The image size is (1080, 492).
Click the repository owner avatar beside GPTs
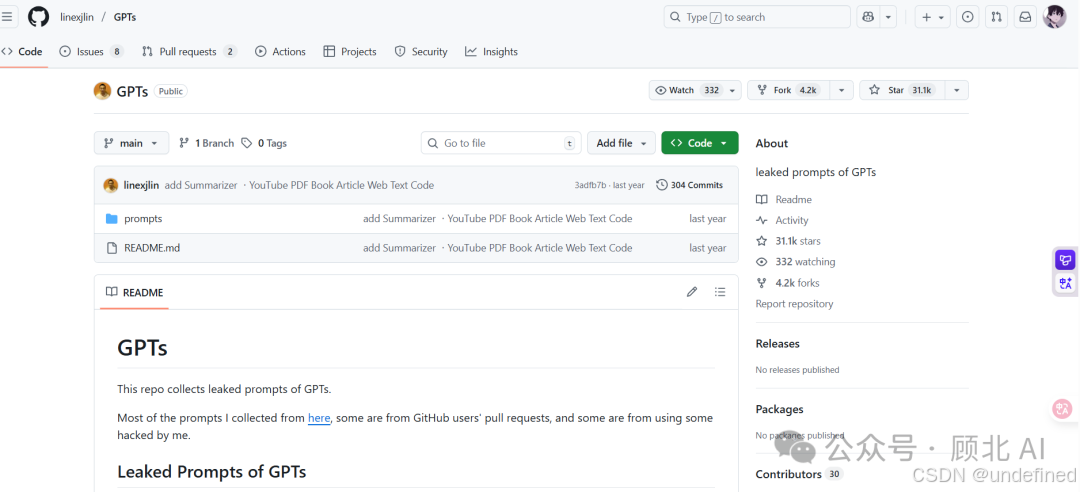pyautogui.click(x=102, y=91)
